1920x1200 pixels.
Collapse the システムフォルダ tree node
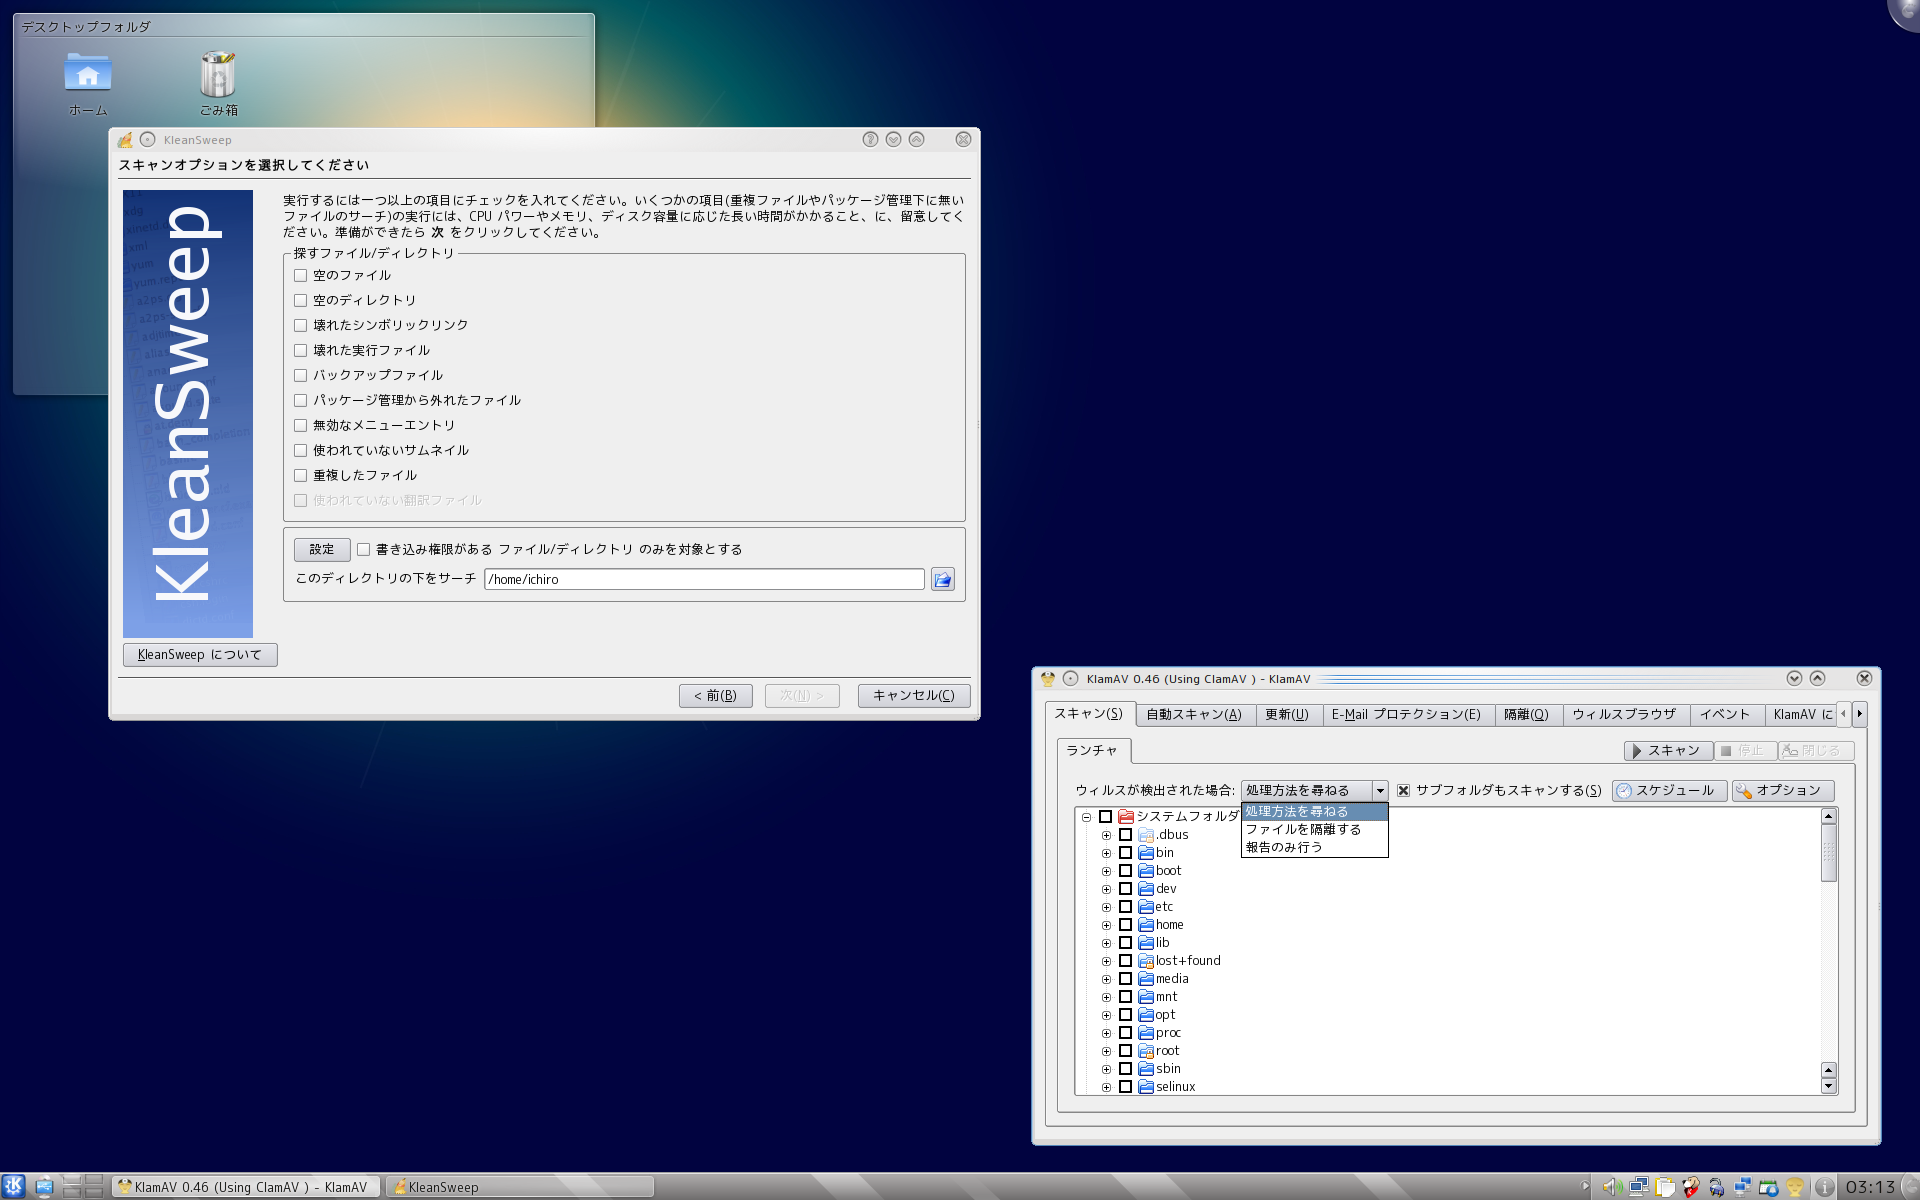click(x=1086, y=817)
